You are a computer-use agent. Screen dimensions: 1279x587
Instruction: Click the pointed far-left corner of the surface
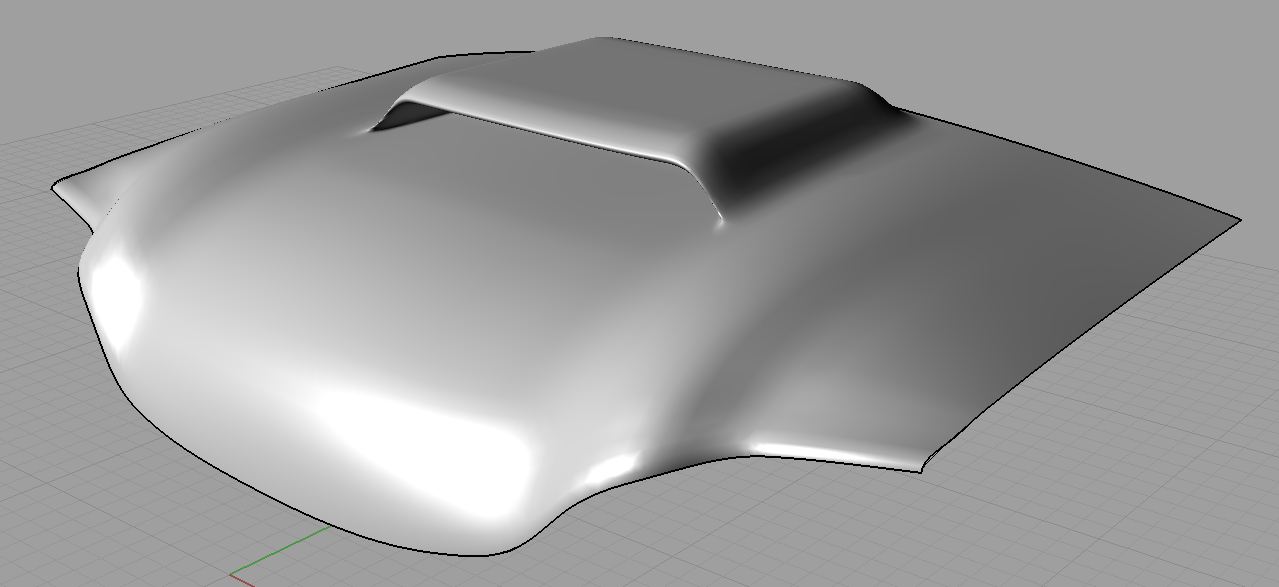(x=56, y=187)
